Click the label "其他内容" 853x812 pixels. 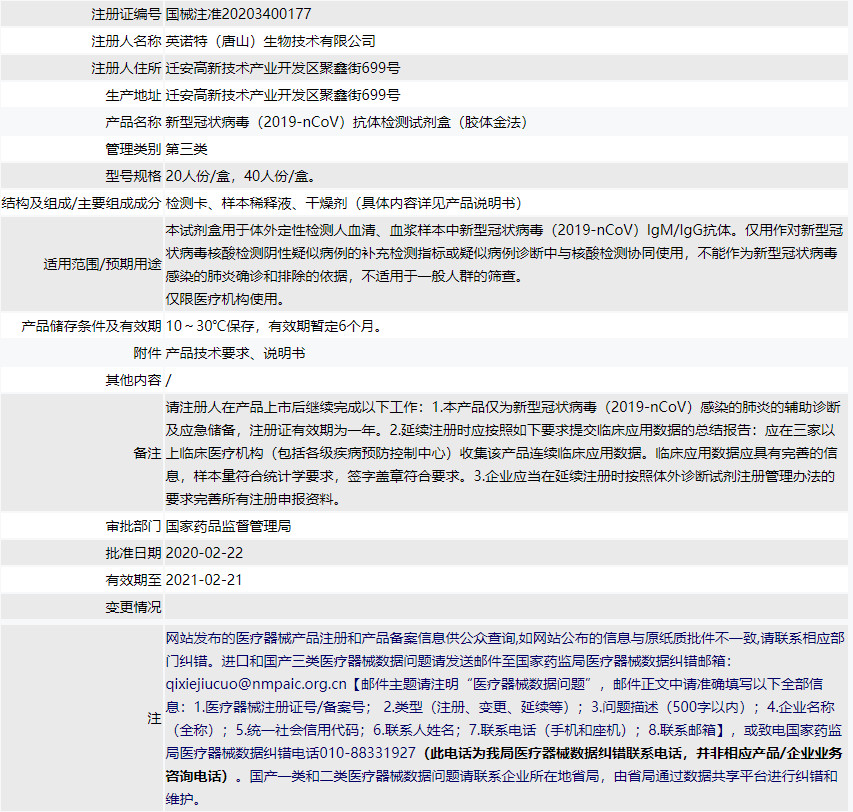click(x=133, y=380)
